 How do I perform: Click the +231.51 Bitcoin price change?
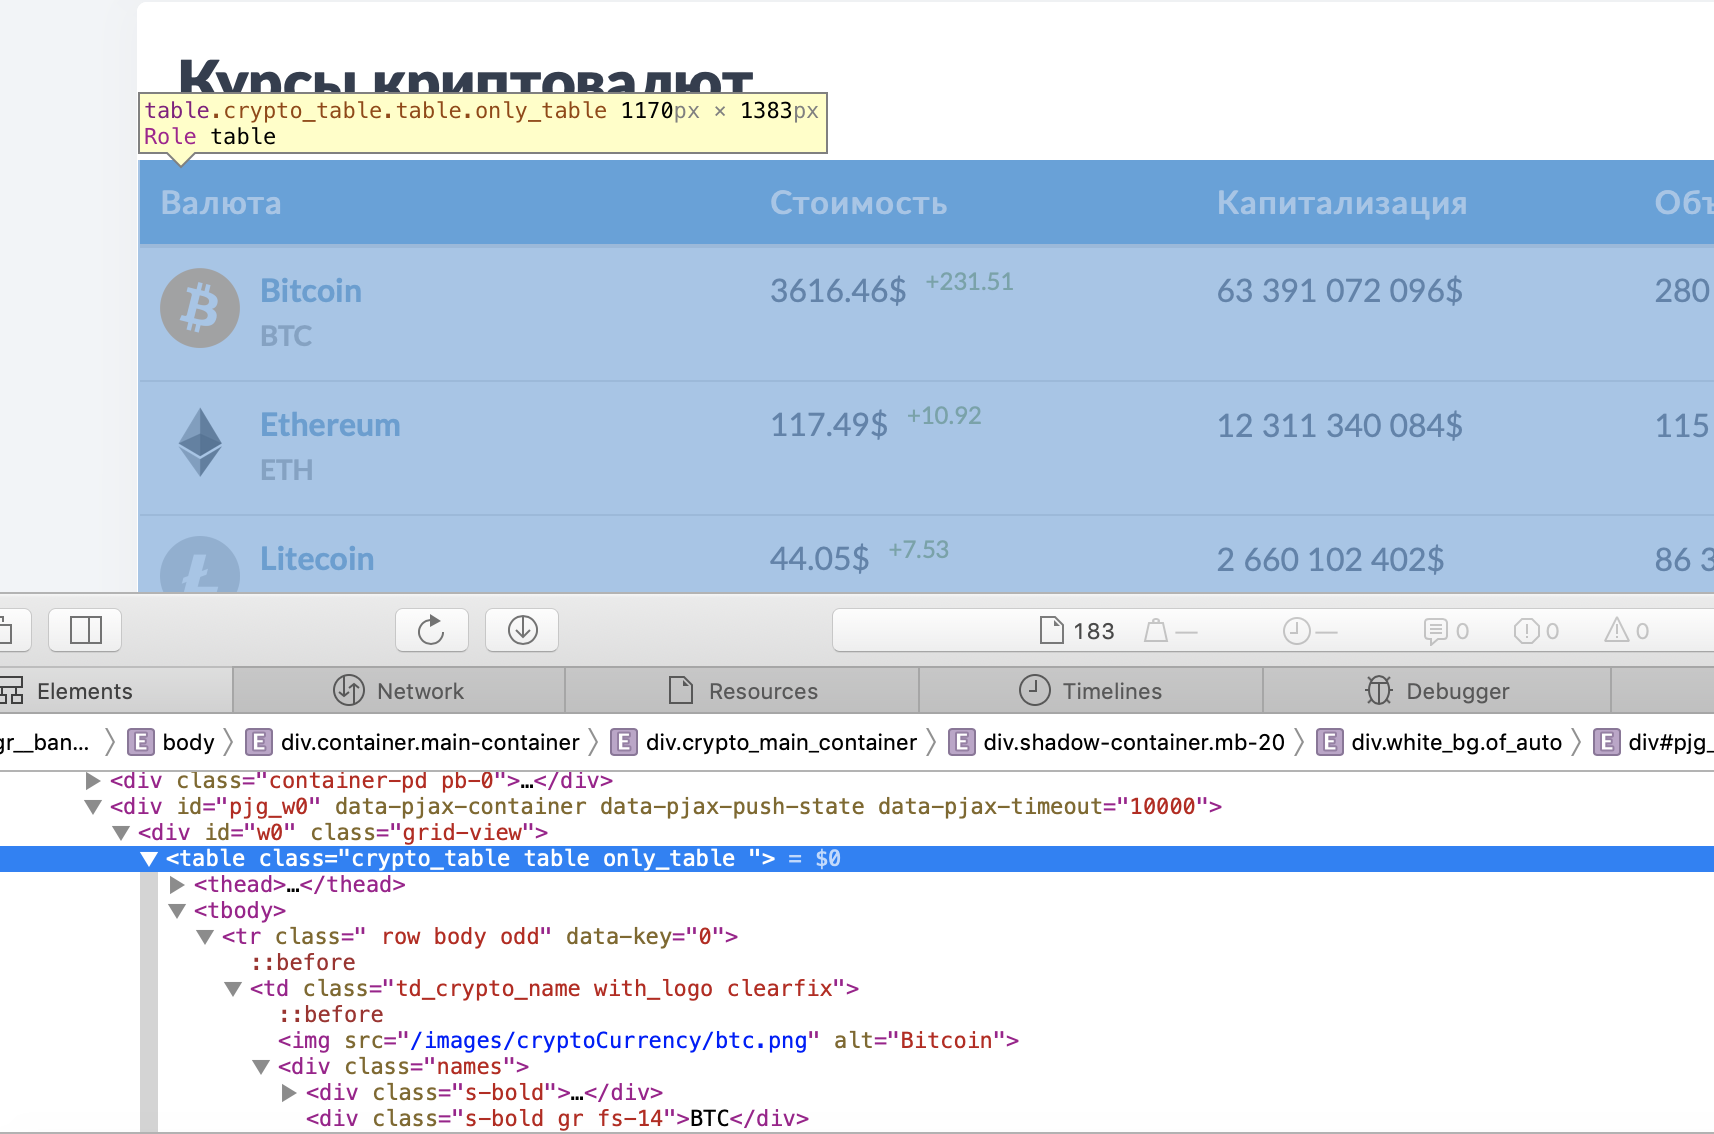tap(969, 282)
